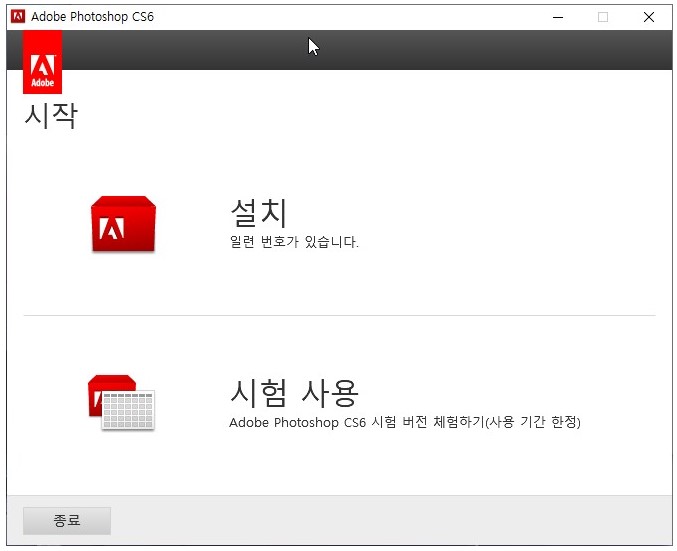The image size is (677, 551).
Task: Select the 시험 사용 trial option heading
Action: pyautogui.click(x=294, y=393)
